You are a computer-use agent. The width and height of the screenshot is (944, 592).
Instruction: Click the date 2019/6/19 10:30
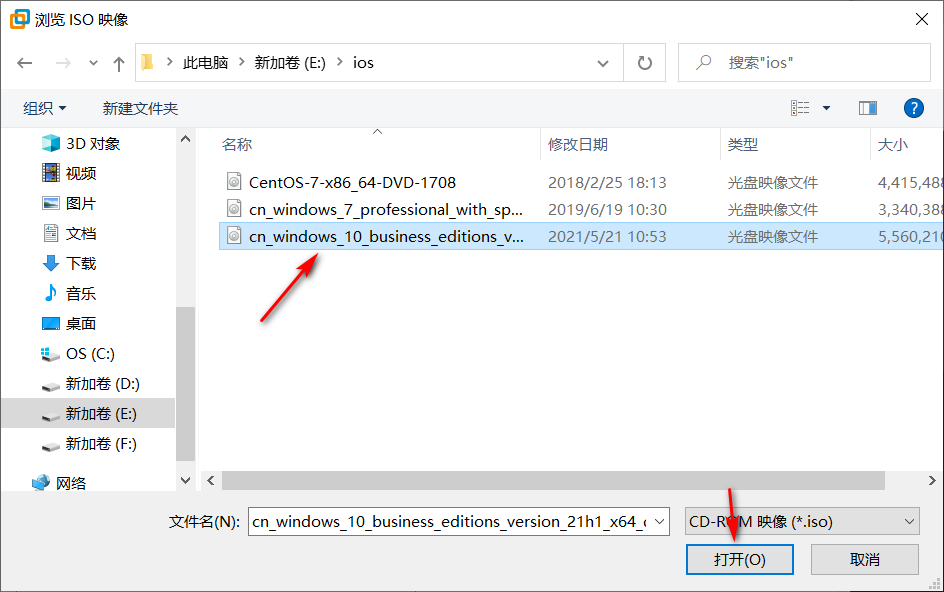pos(607,210)
